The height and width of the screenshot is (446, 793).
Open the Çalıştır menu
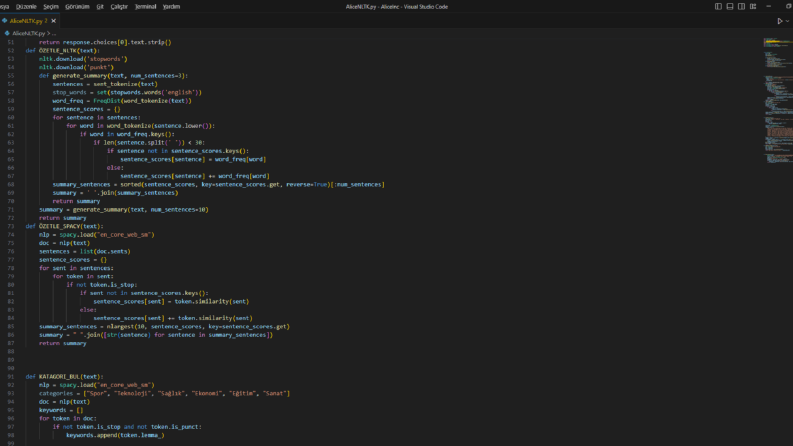pyautogui.click(x=119, y=7)
